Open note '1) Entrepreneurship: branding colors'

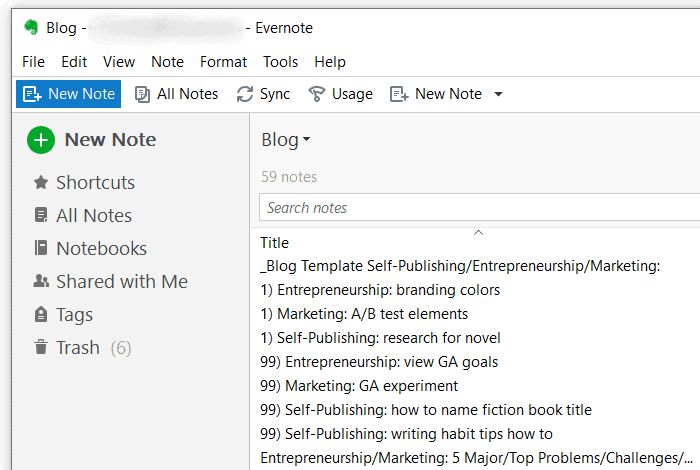coord(380,290)
